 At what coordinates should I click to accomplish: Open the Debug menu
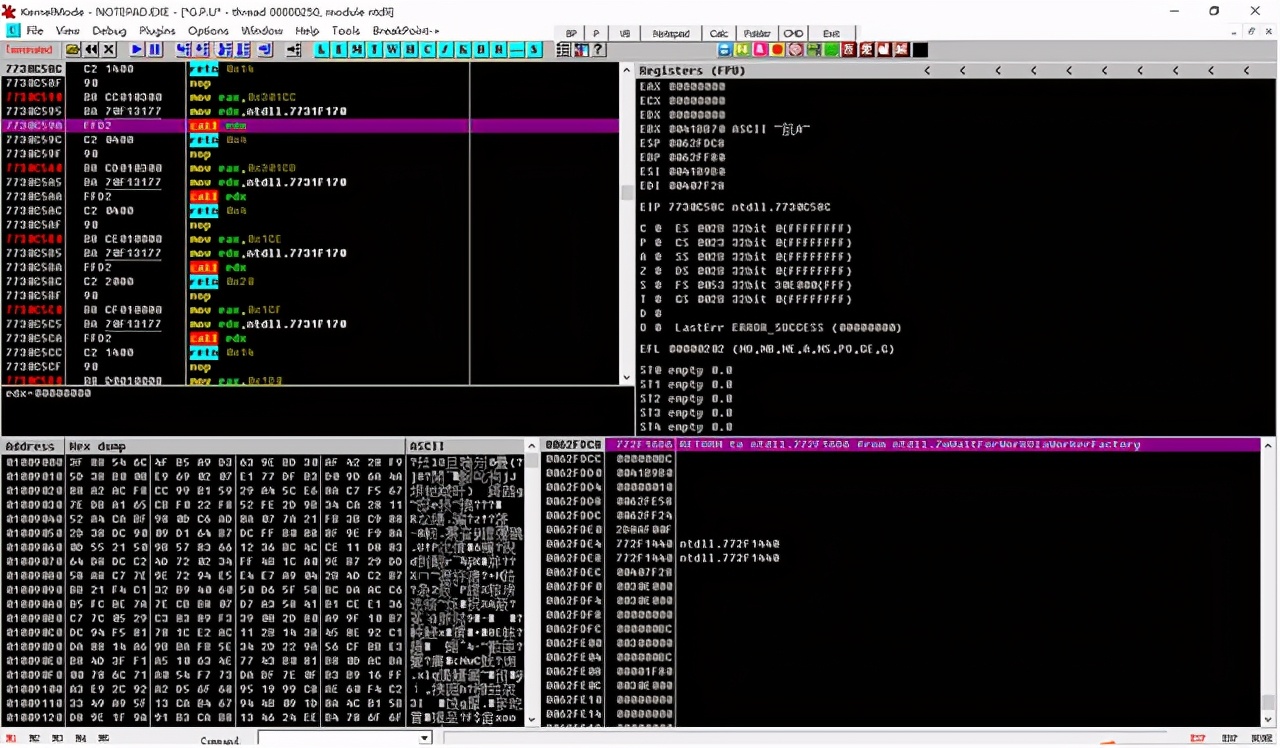click(x=109, y=31)
